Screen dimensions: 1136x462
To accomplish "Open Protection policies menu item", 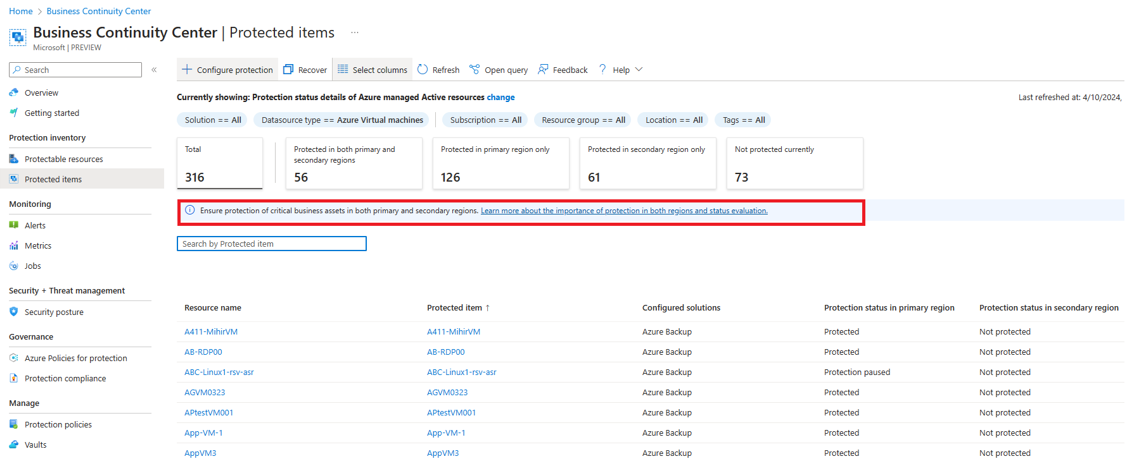I will 58,424.
